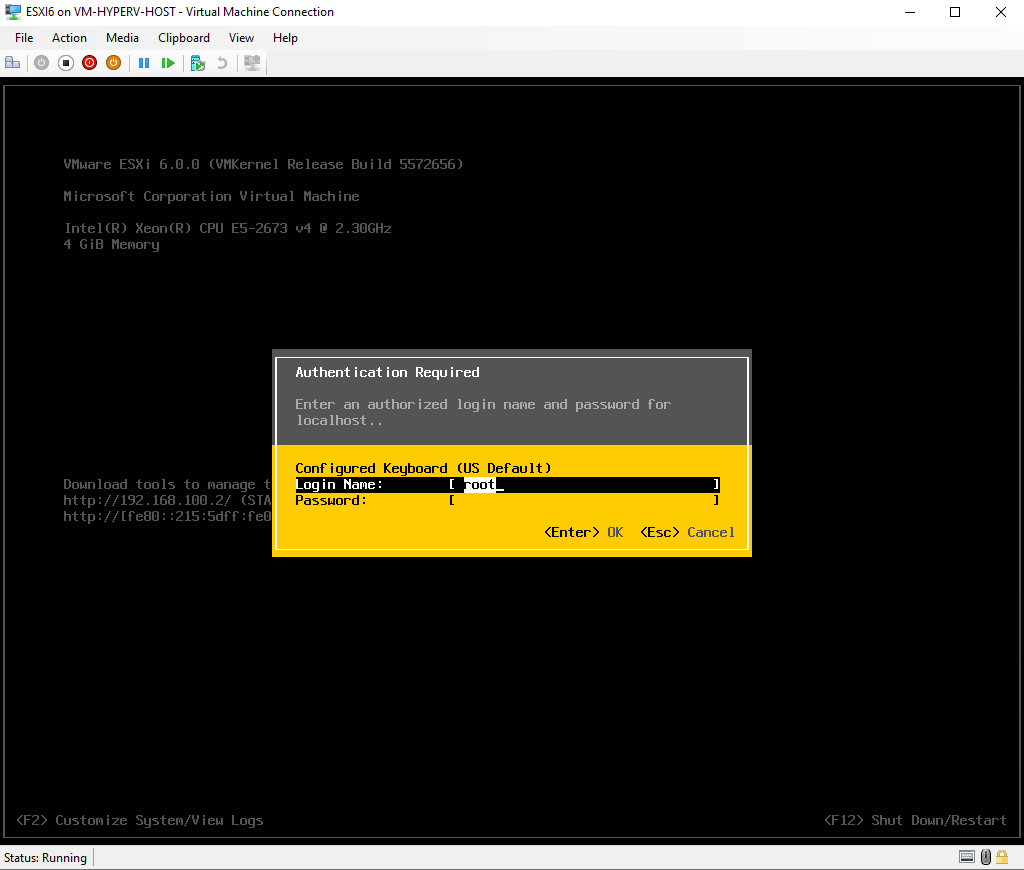Shut down the VM using the red icon
This screenshot has height=870, width=1024.
89,63
